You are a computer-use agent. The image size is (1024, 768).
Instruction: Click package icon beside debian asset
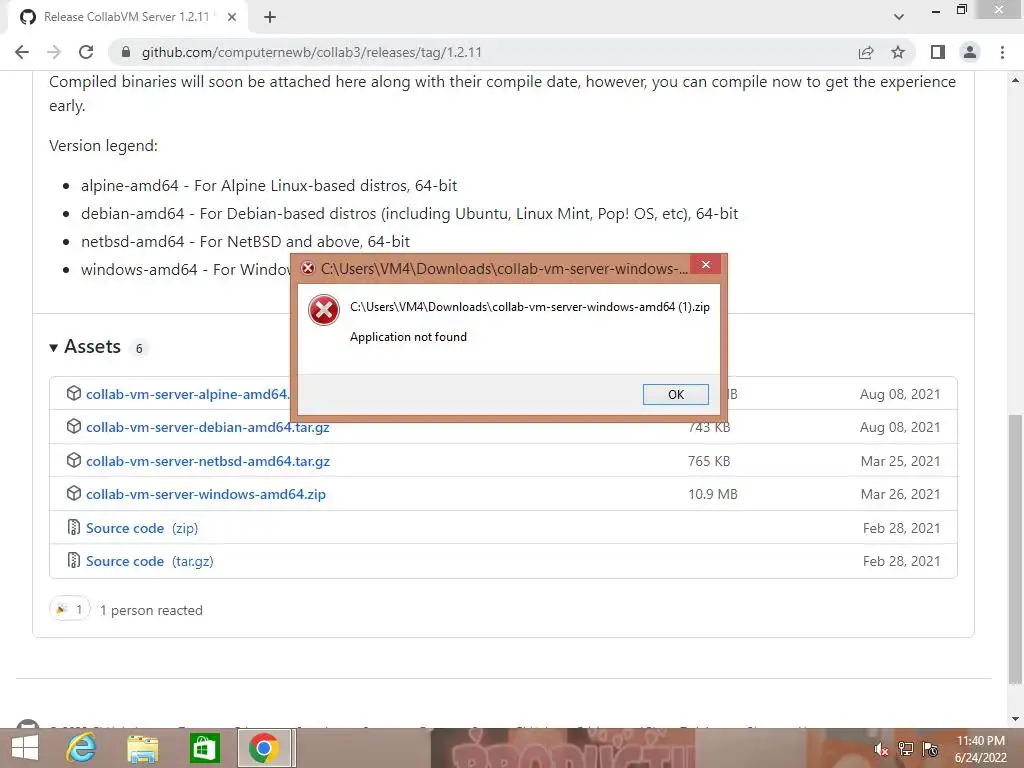74,426
